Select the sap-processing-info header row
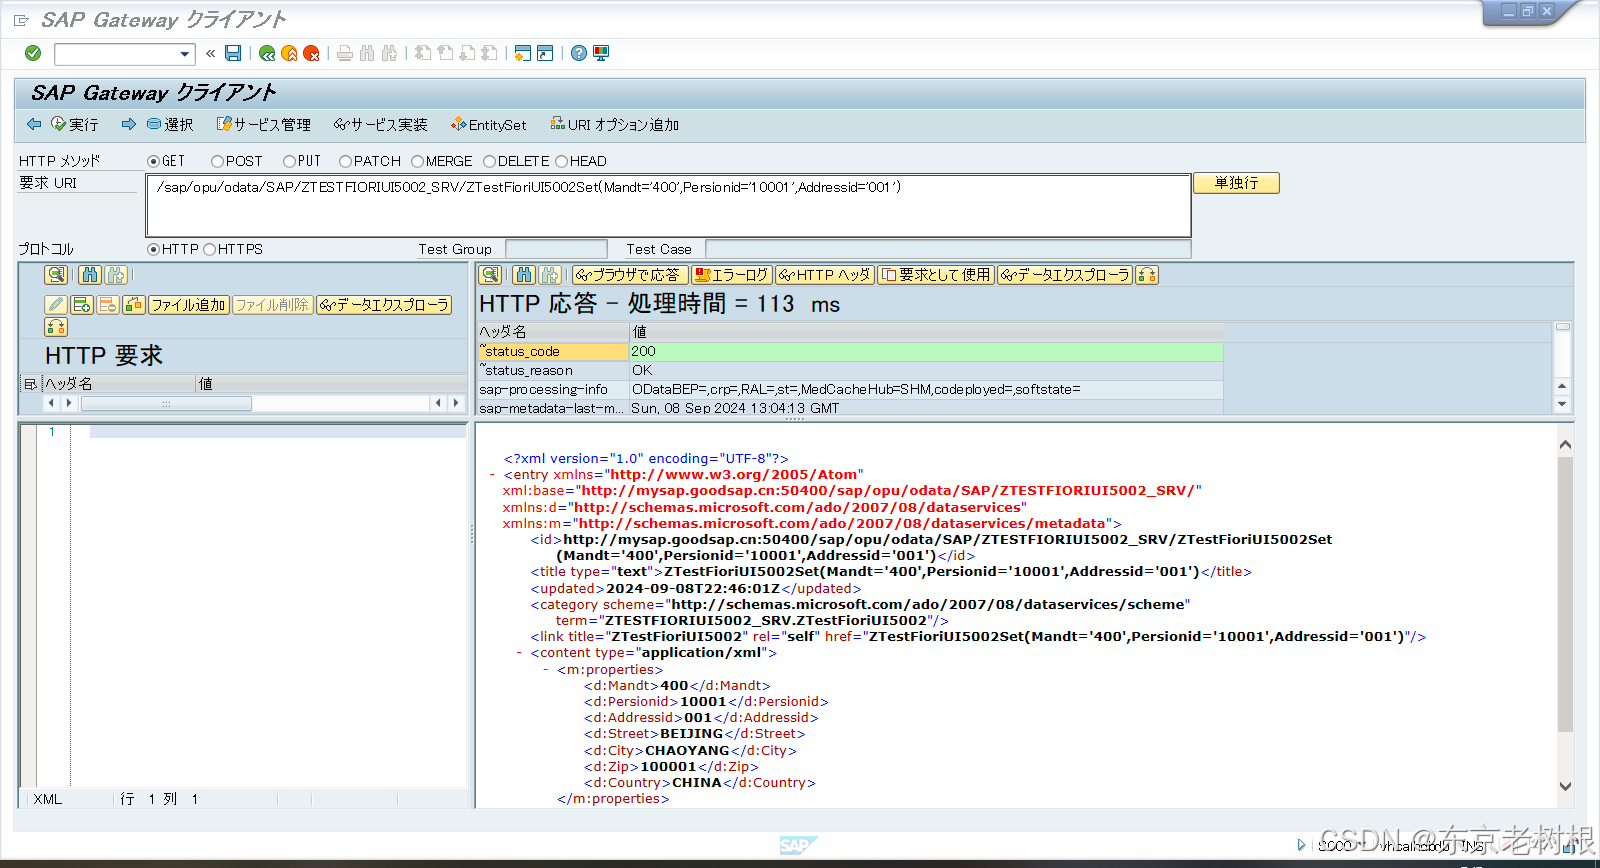 [x=850, y=389]
